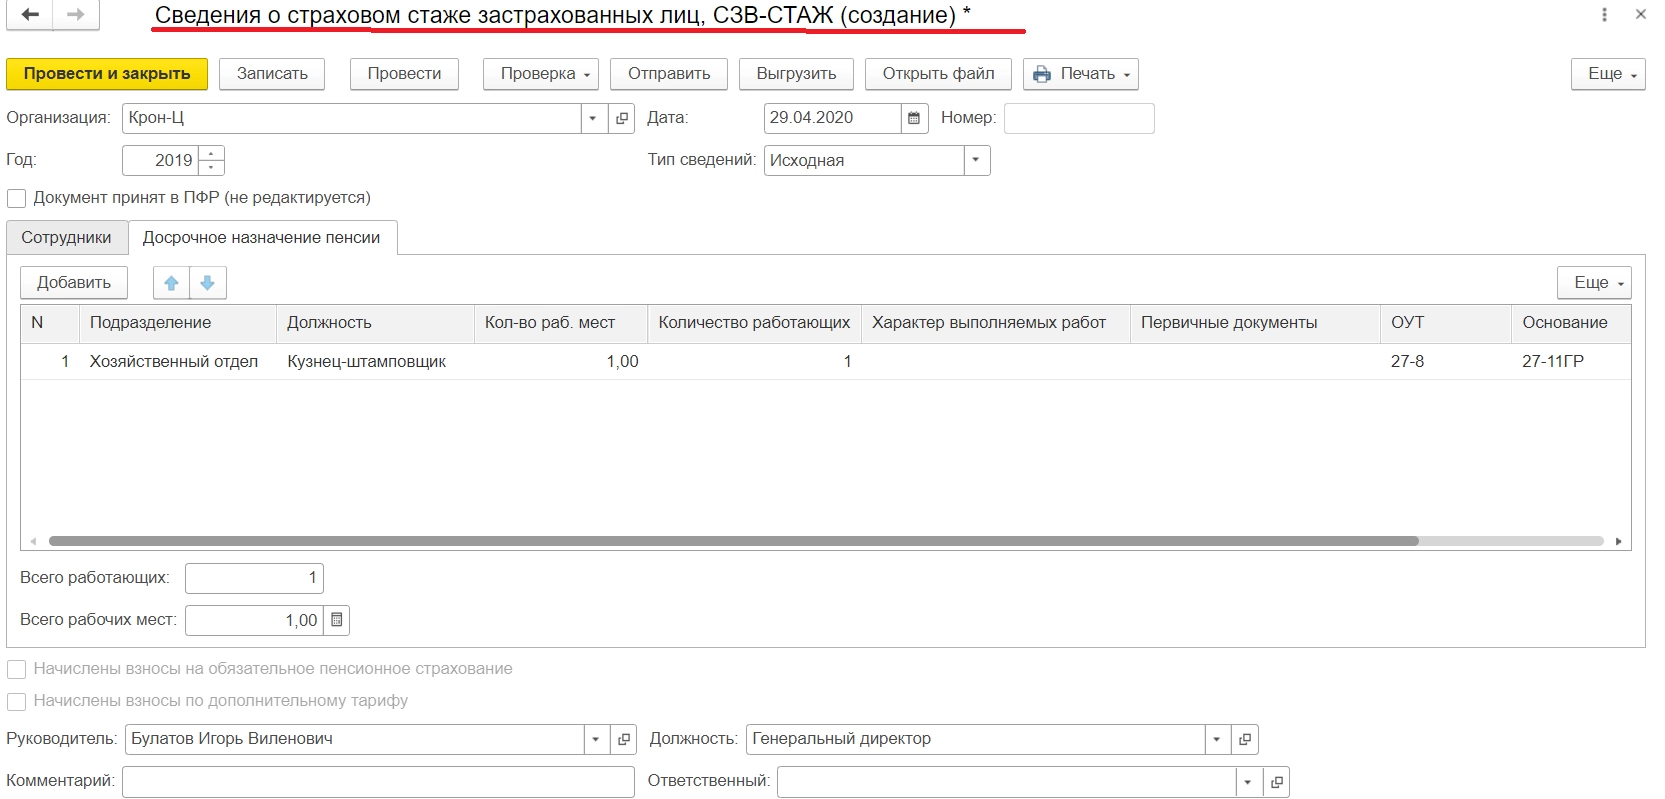Viewport: 1665px width, 799px height.
Task: Open the Должность record card
Action: (1245, 739)
